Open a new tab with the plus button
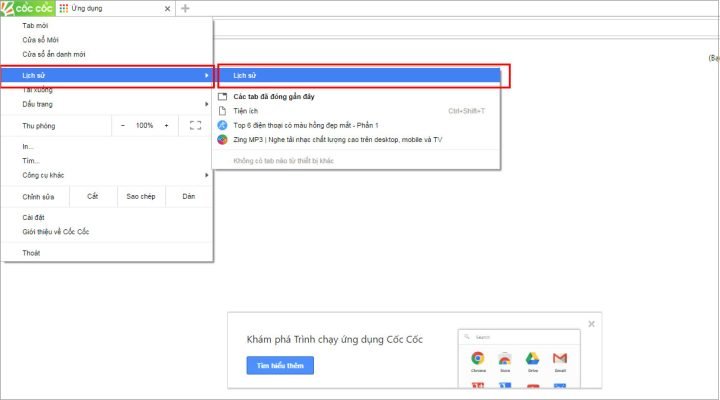 (x=185, y=8)
